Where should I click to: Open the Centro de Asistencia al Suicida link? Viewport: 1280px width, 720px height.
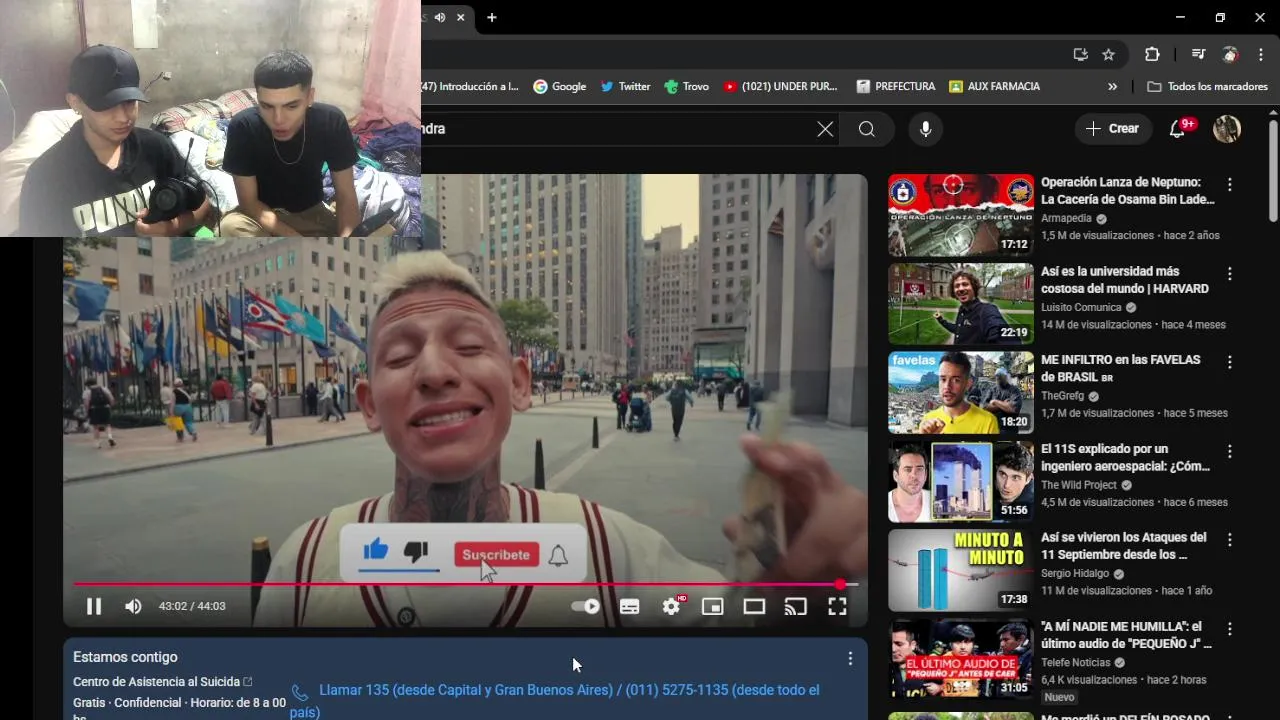click(163, 682)
